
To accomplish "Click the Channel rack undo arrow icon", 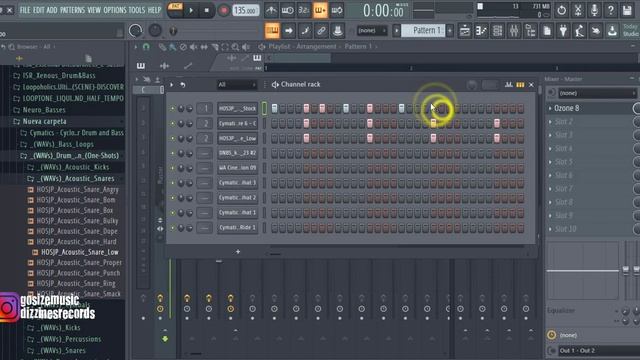I will pos(183,84).
